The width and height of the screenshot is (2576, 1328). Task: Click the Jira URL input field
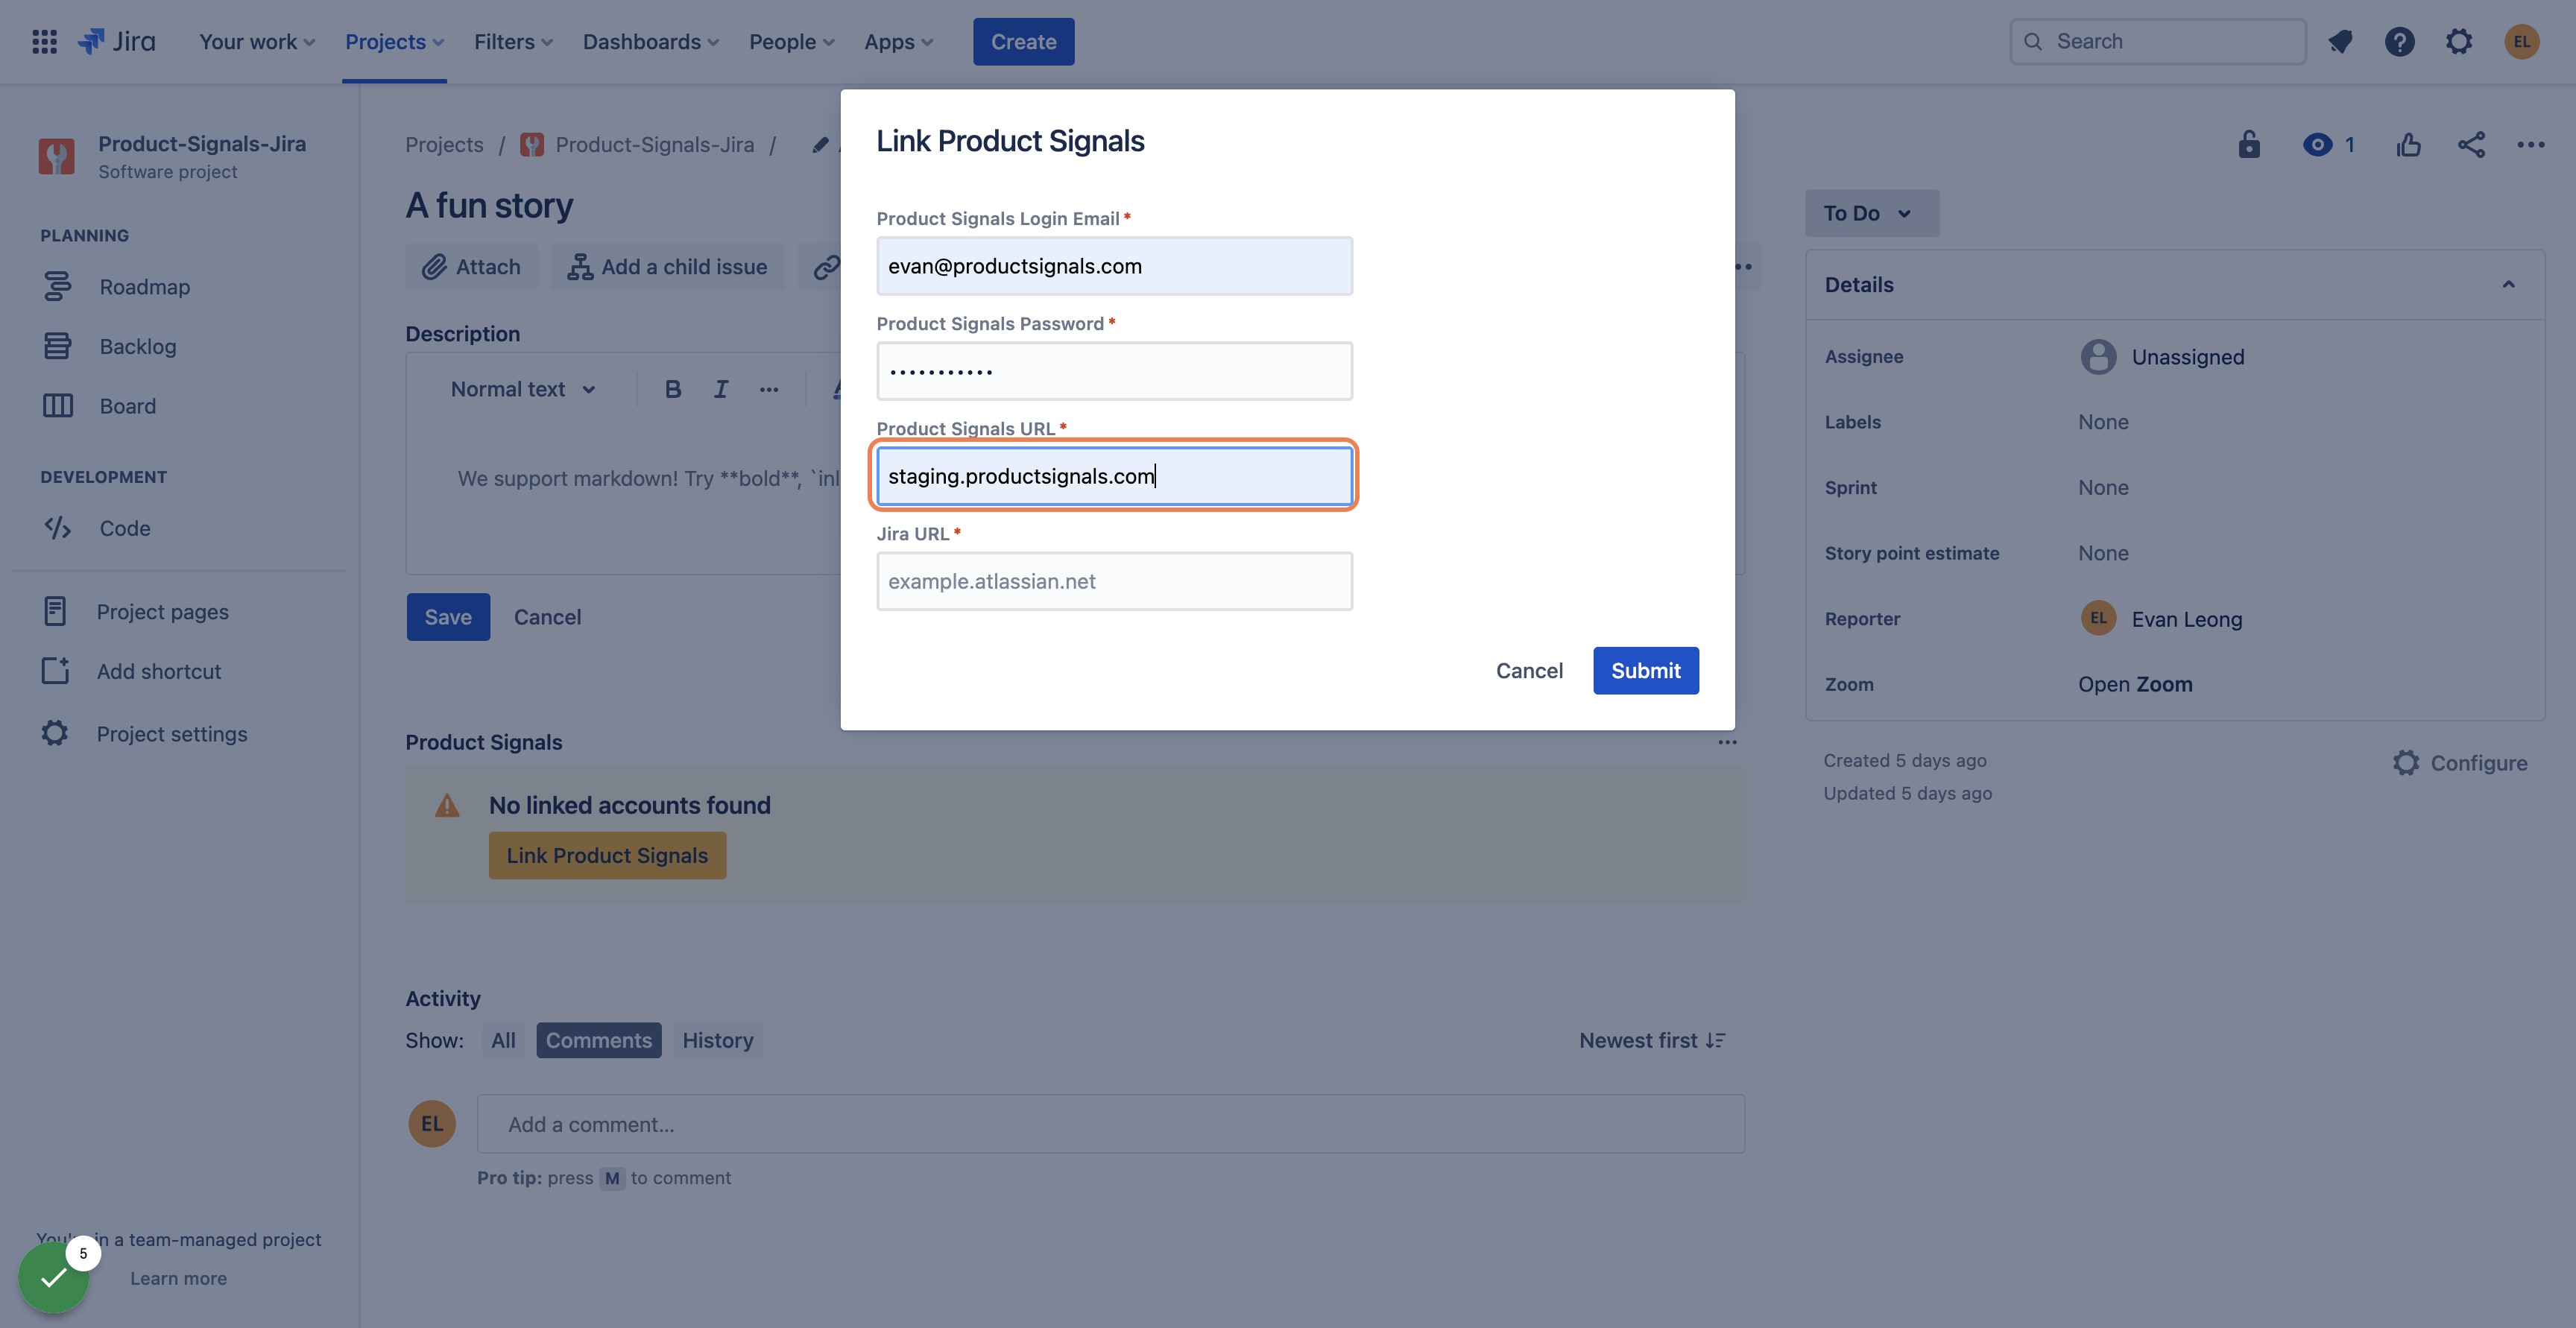[x=1114, y=581]
